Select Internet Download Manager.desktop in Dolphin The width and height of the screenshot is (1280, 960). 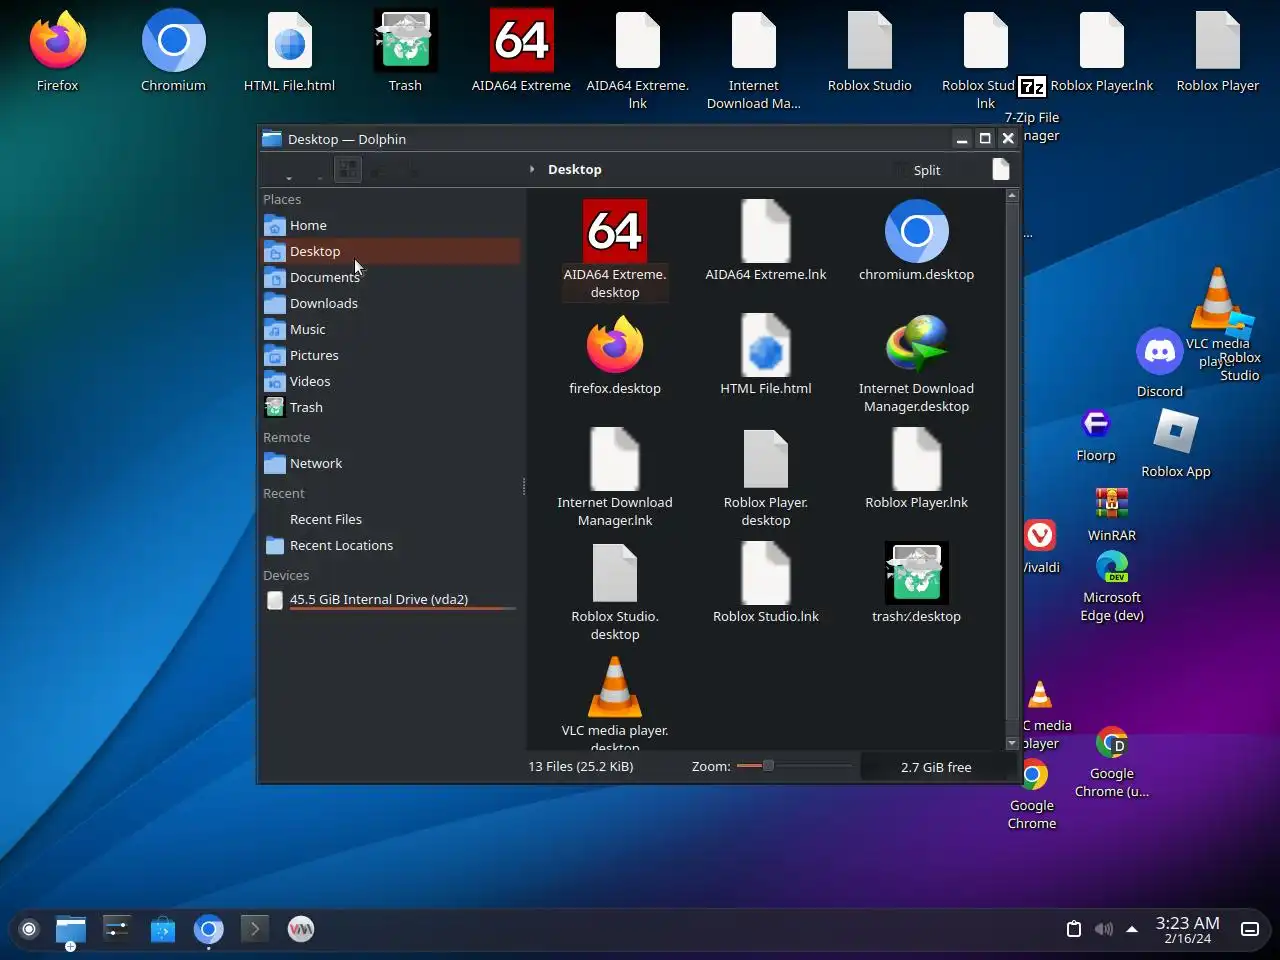pyautogui.click(x=916, y=364)
